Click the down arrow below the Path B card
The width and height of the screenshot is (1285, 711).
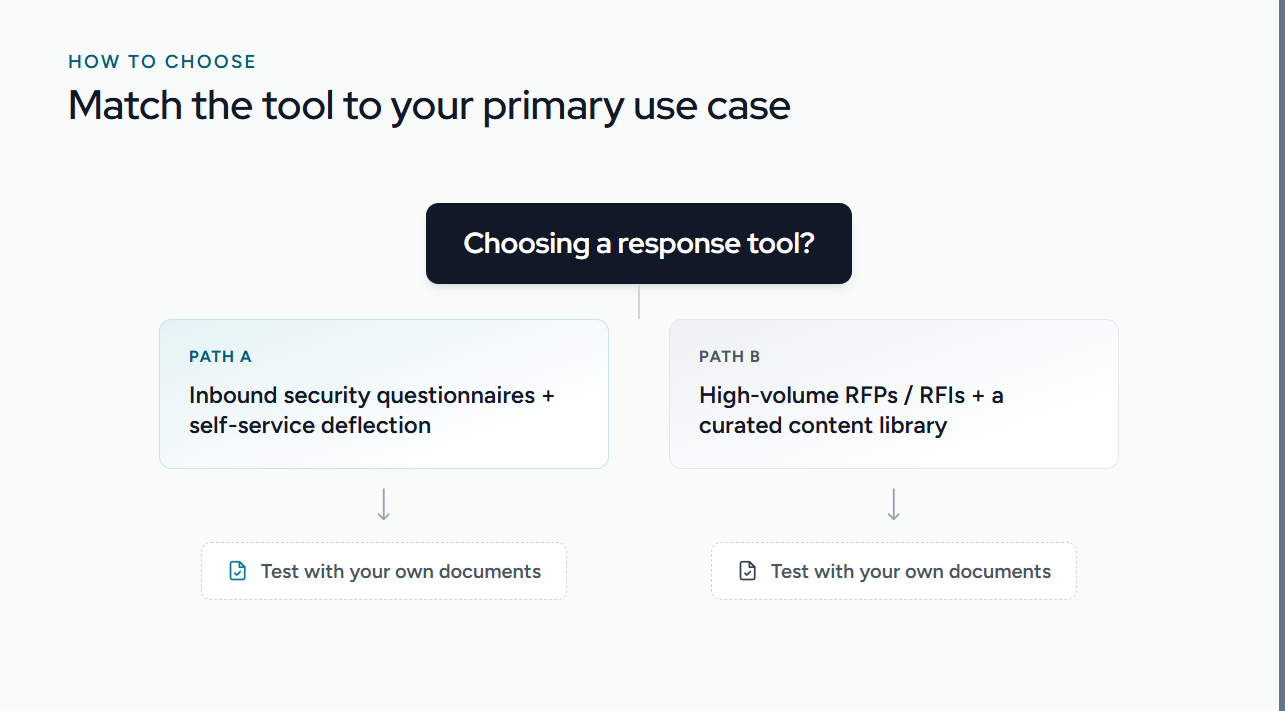pyautogui.click(x=894, y=504)
